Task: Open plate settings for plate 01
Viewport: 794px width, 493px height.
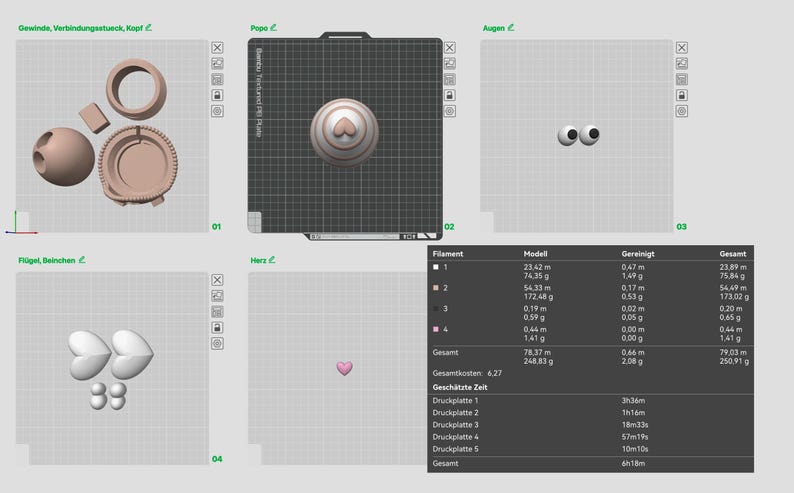Action: point(217,111)
